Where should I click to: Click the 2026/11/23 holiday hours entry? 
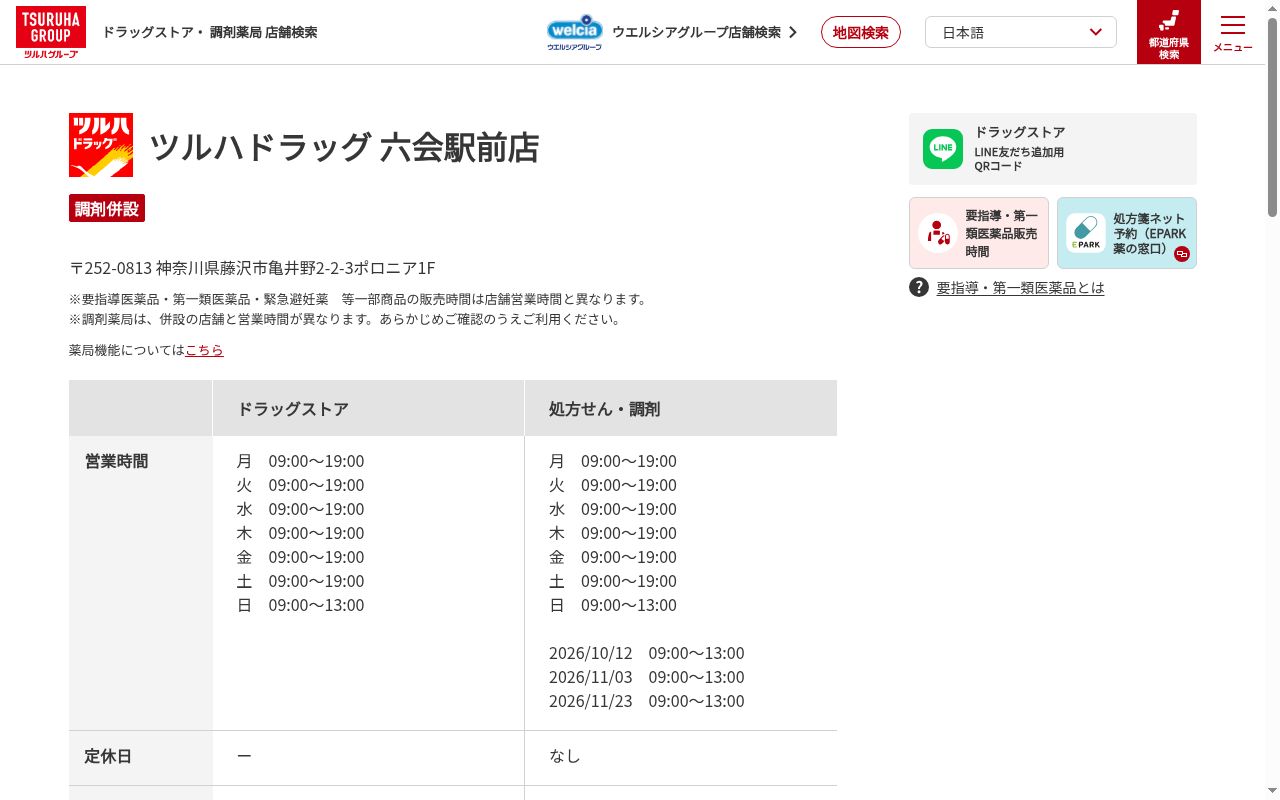tap(646, 701)
